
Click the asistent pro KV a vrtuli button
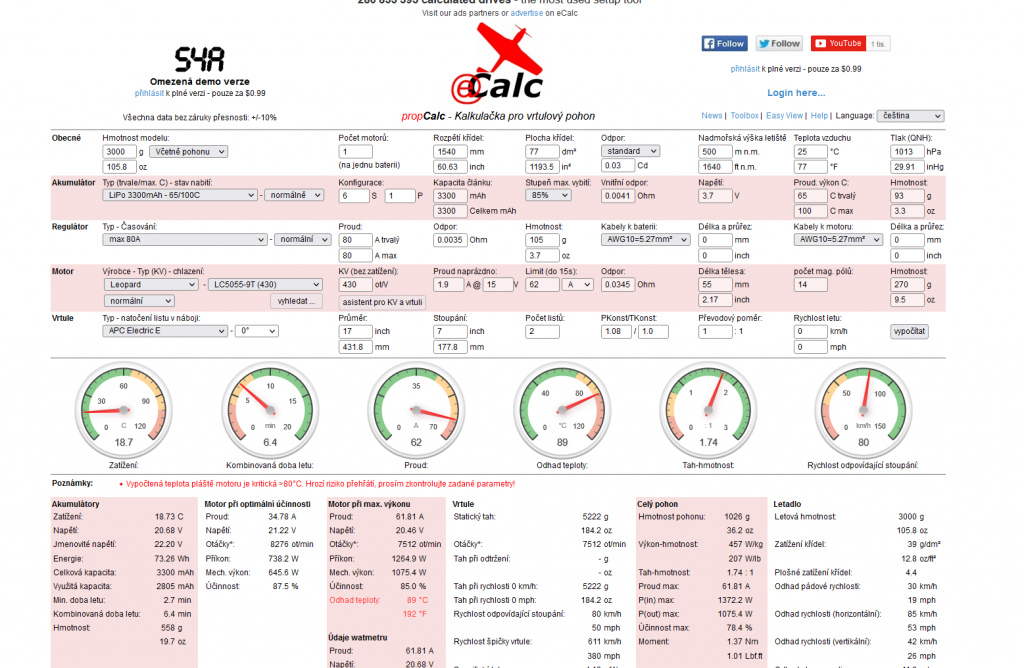[383, 301]
